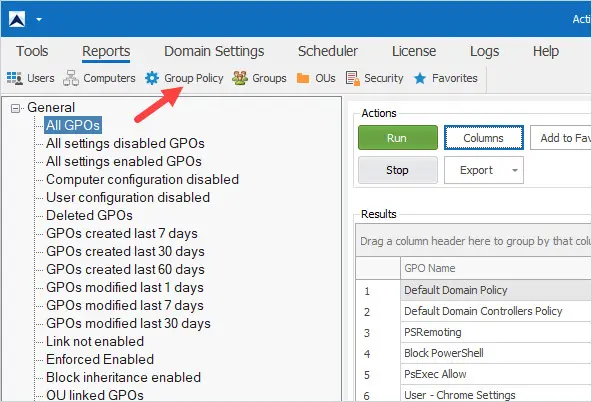
Task: Click the Columns button
Action: [x=484, y=138]
